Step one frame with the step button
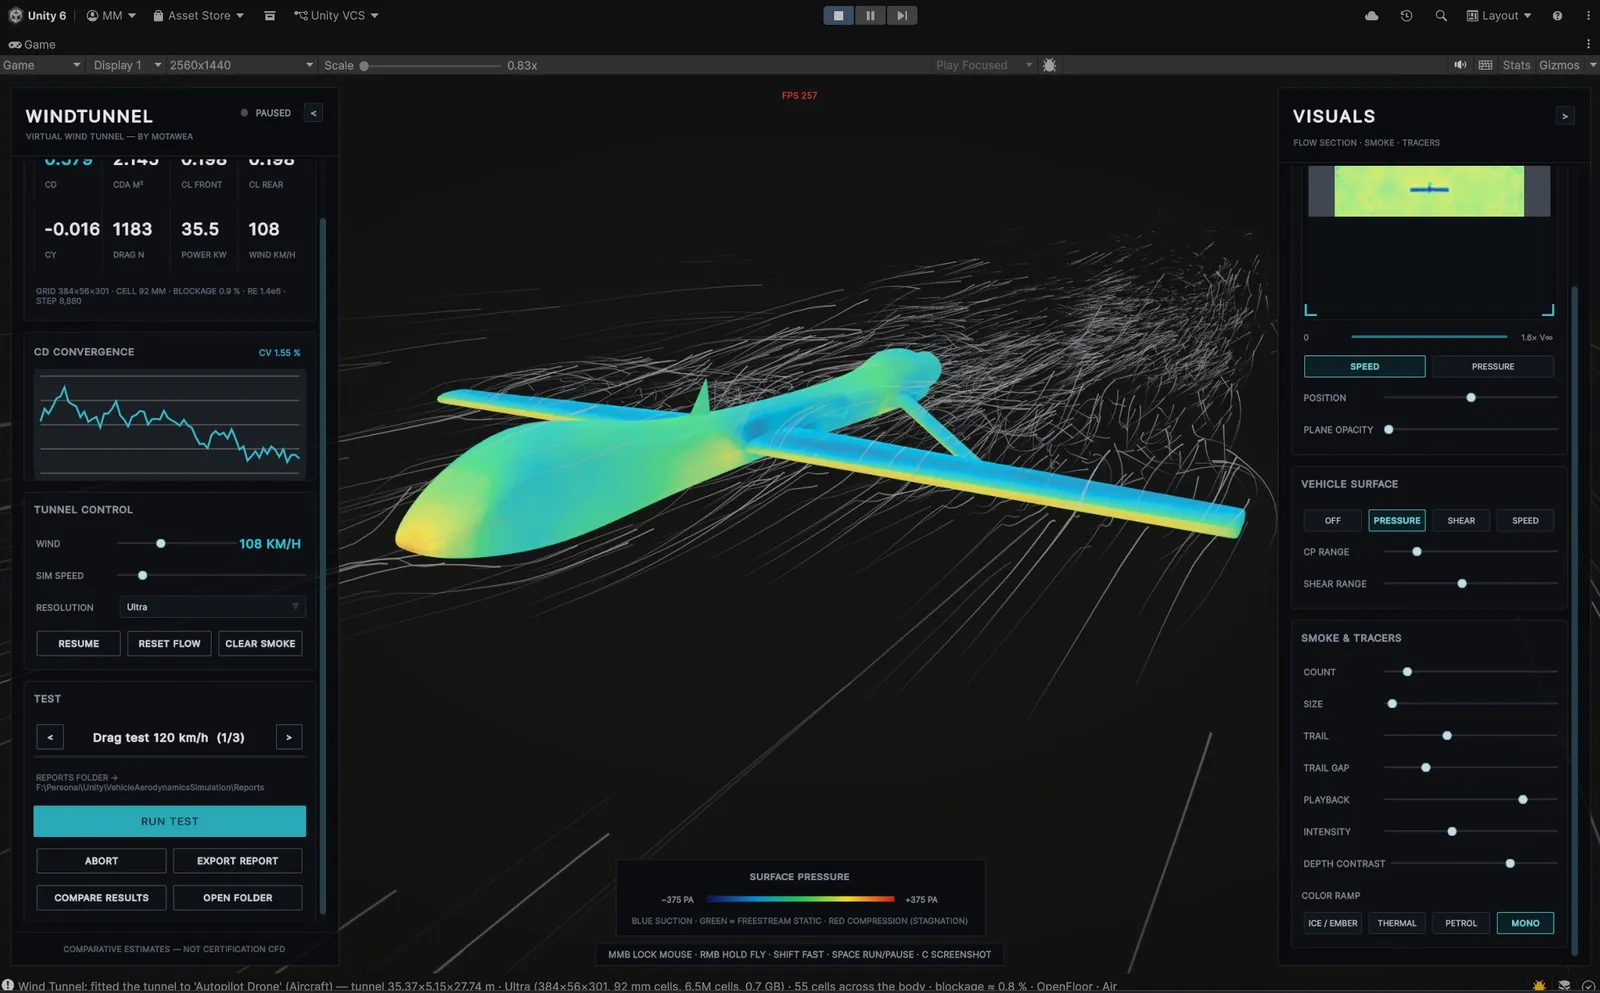1600x993 pixels. coord(902,15)
